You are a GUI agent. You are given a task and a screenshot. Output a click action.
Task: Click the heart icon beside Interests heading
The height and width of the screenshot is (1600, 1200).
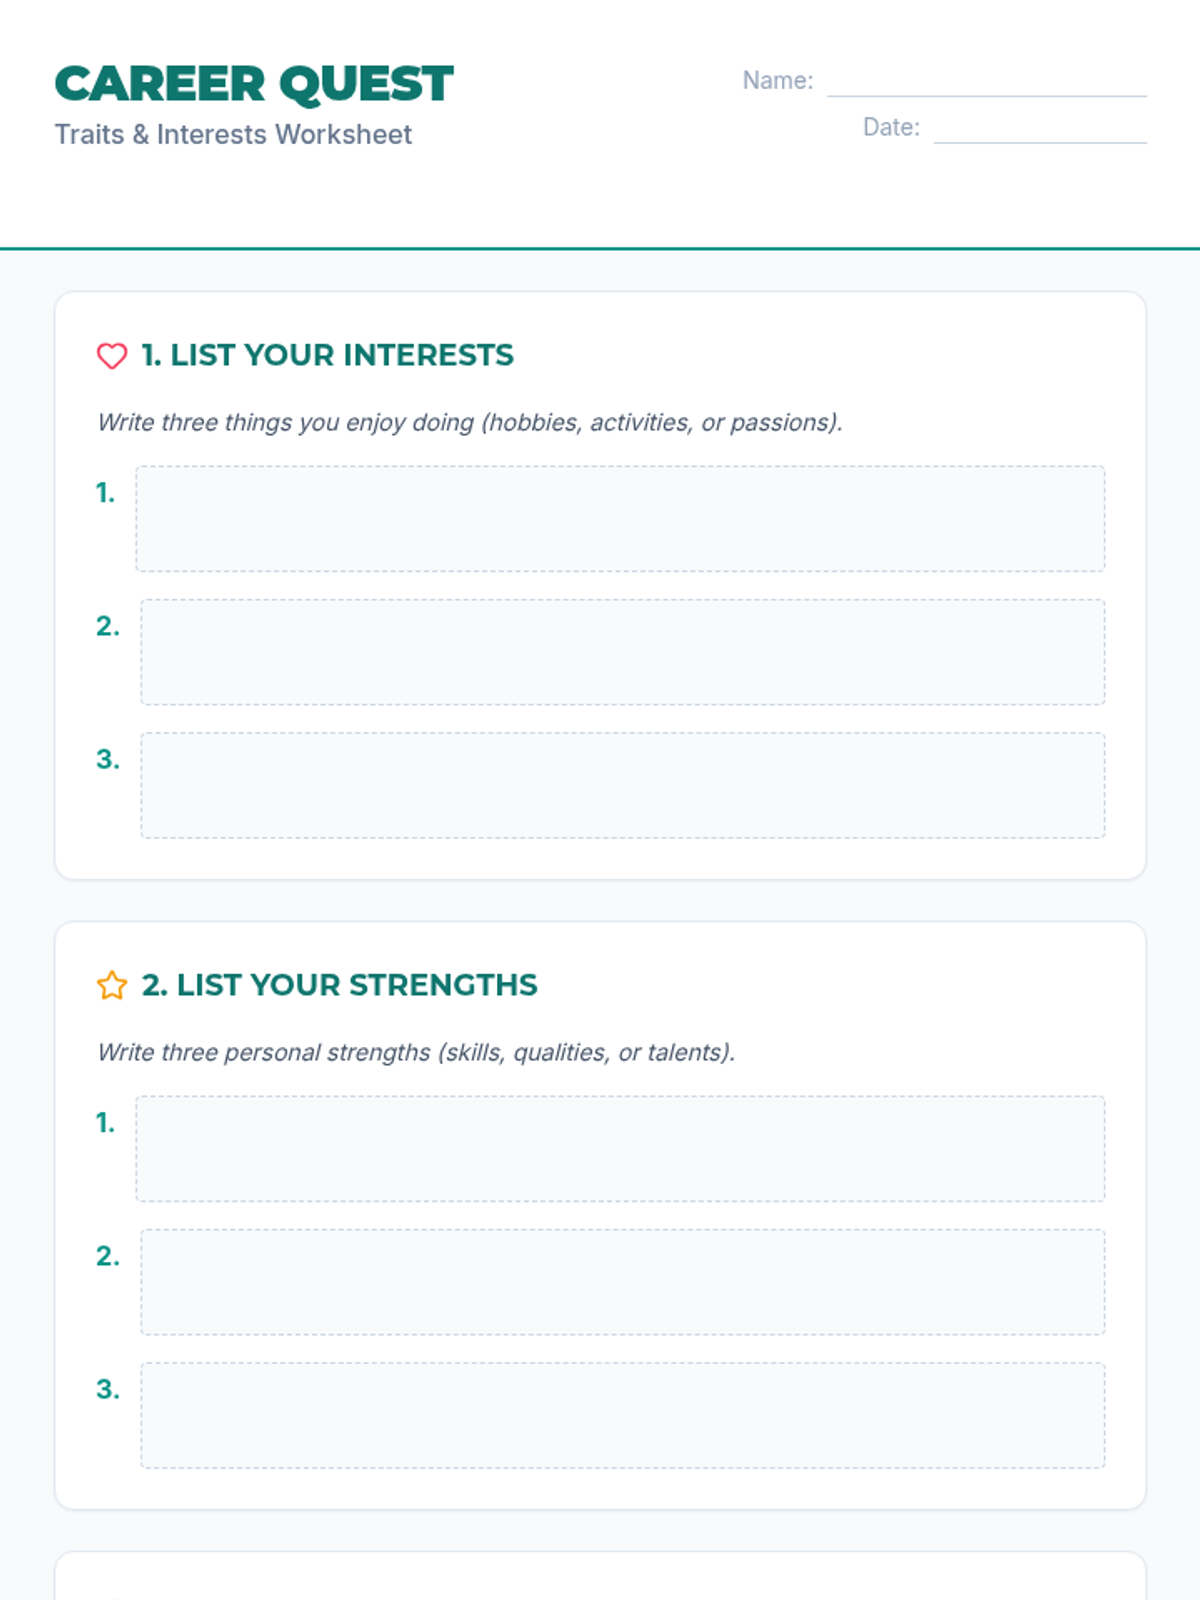[x=112, y=356]
